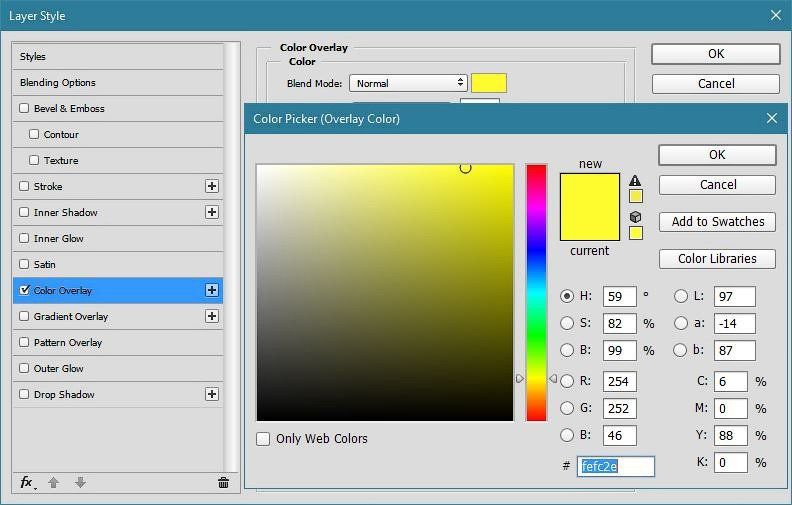Open the Color Libraries button
This screenshot has height=505, width=792.
[x=717, y=259]
